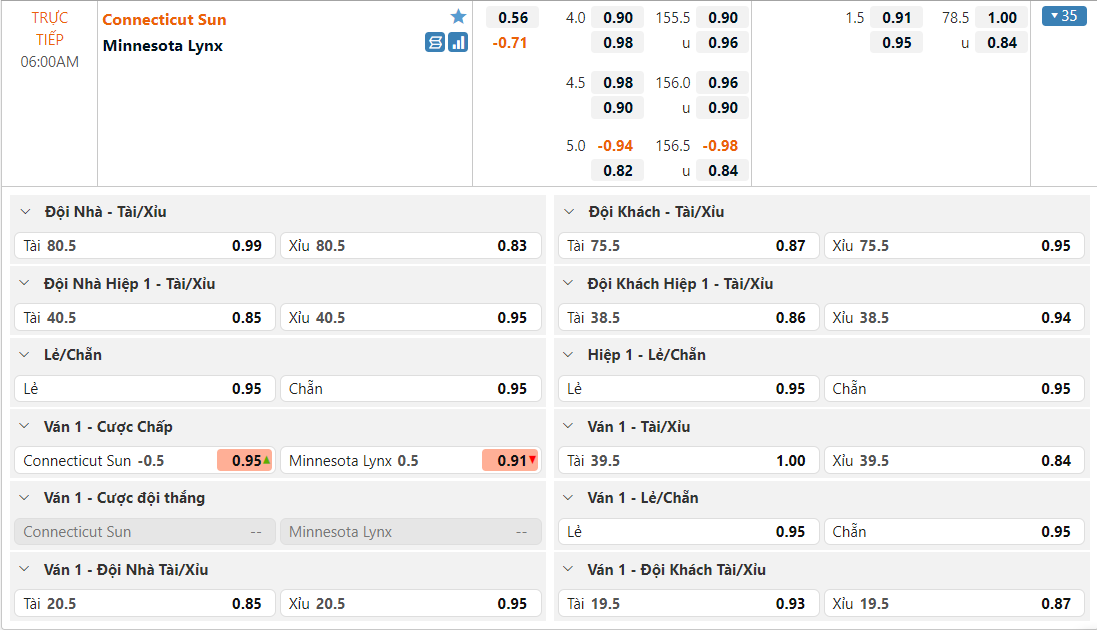Collapse the Đội Nhà - Tài/Xỉu section chevron
This screenshot has width=1097, height=630.
coord(25,212)
